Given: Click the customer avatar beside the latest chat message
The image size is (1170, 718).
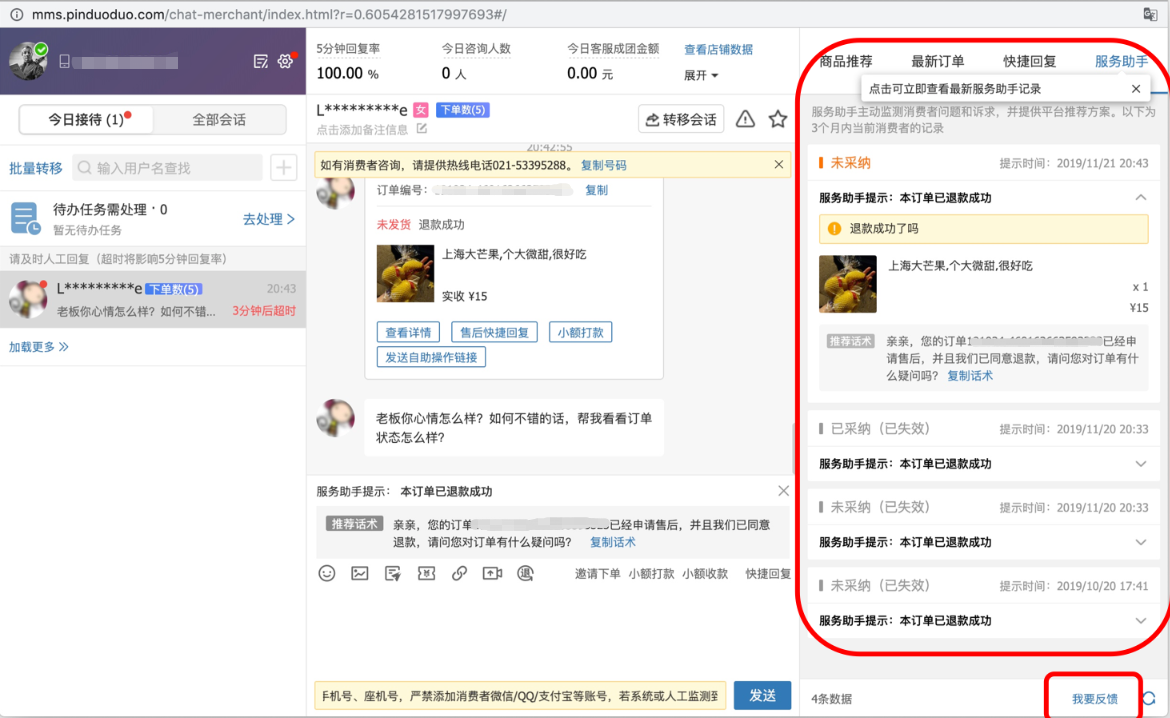Looking at the screenshot, I should pos(336,418).
